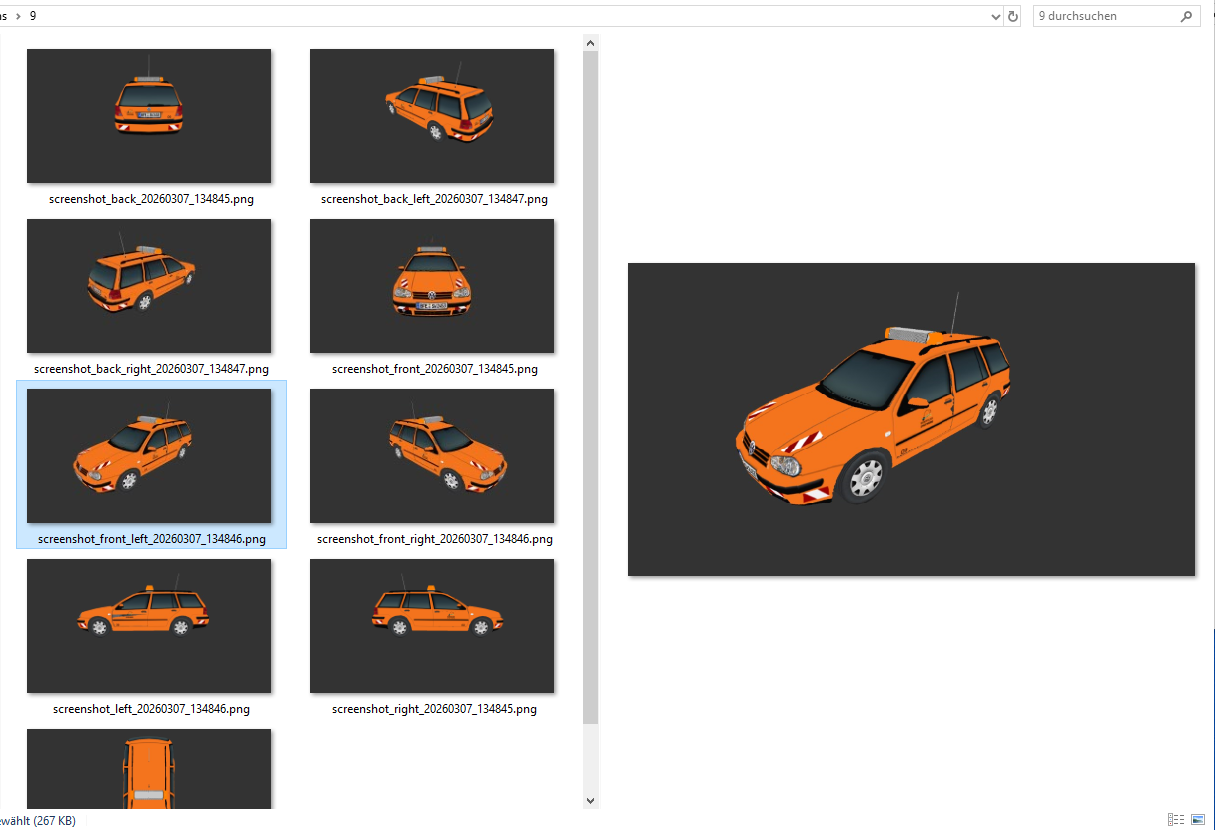Switch to large icons view in status bar
Screen dimensions: 1215x830
pyautogui.click(x=1198, y=819)
